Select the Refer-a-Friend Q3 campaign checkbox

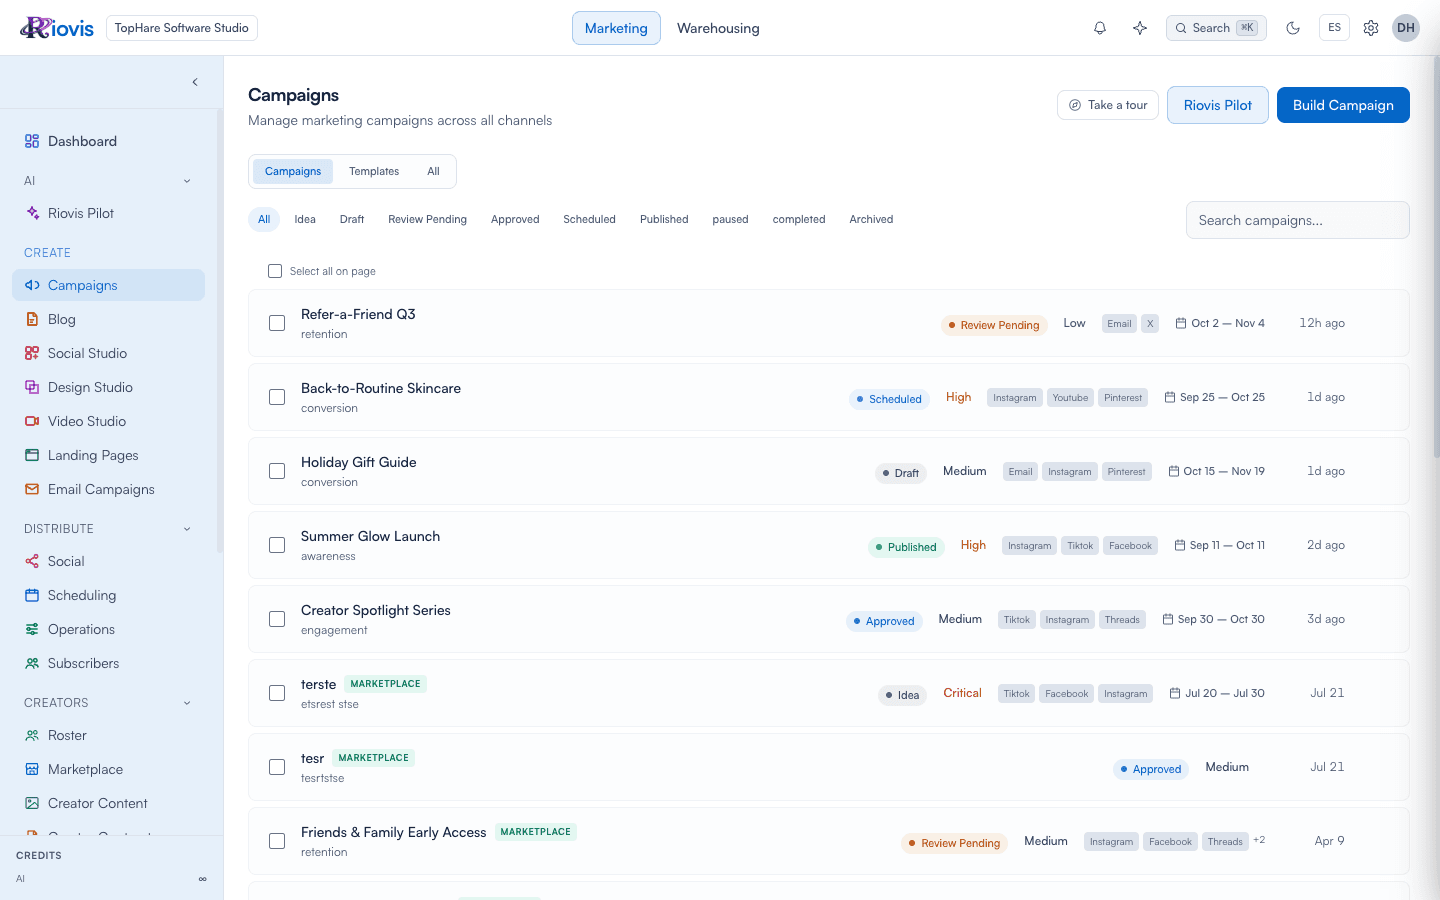[277, 323]
